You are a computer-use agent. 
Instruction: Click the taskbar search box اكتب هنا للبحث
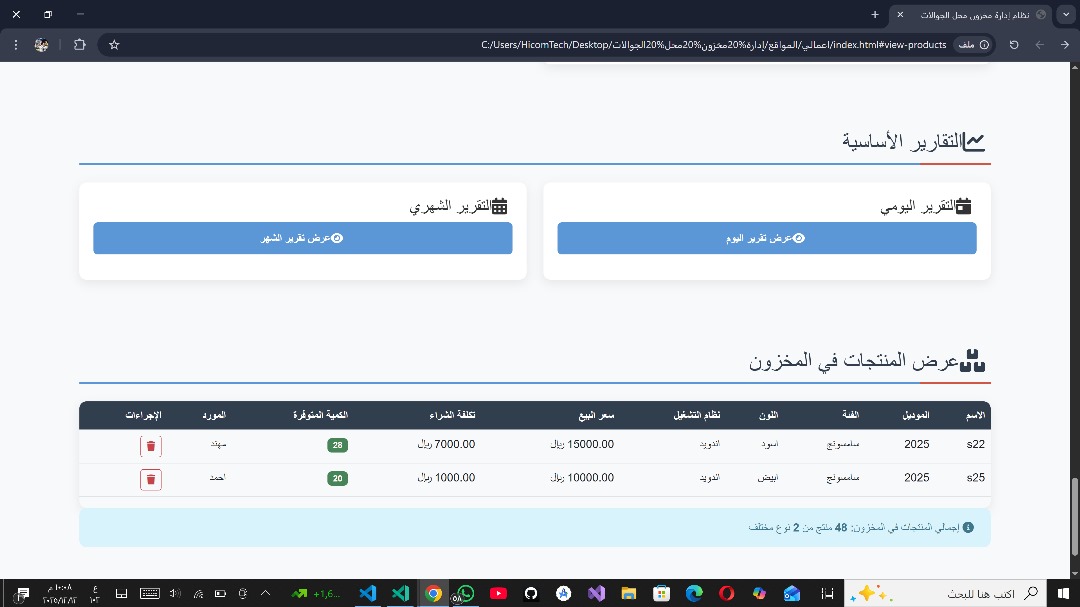click(947, 593)
